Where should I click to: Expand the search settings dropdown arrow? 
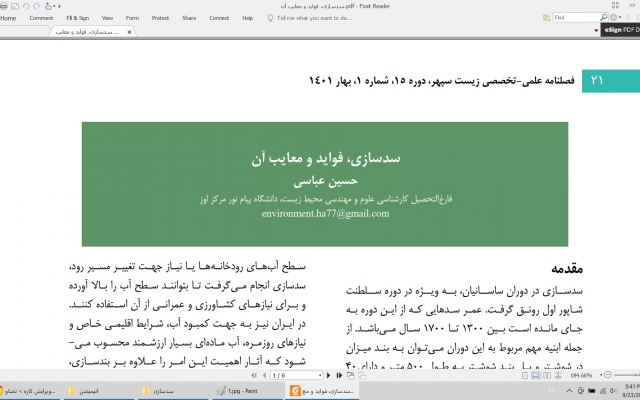(620, 18)
